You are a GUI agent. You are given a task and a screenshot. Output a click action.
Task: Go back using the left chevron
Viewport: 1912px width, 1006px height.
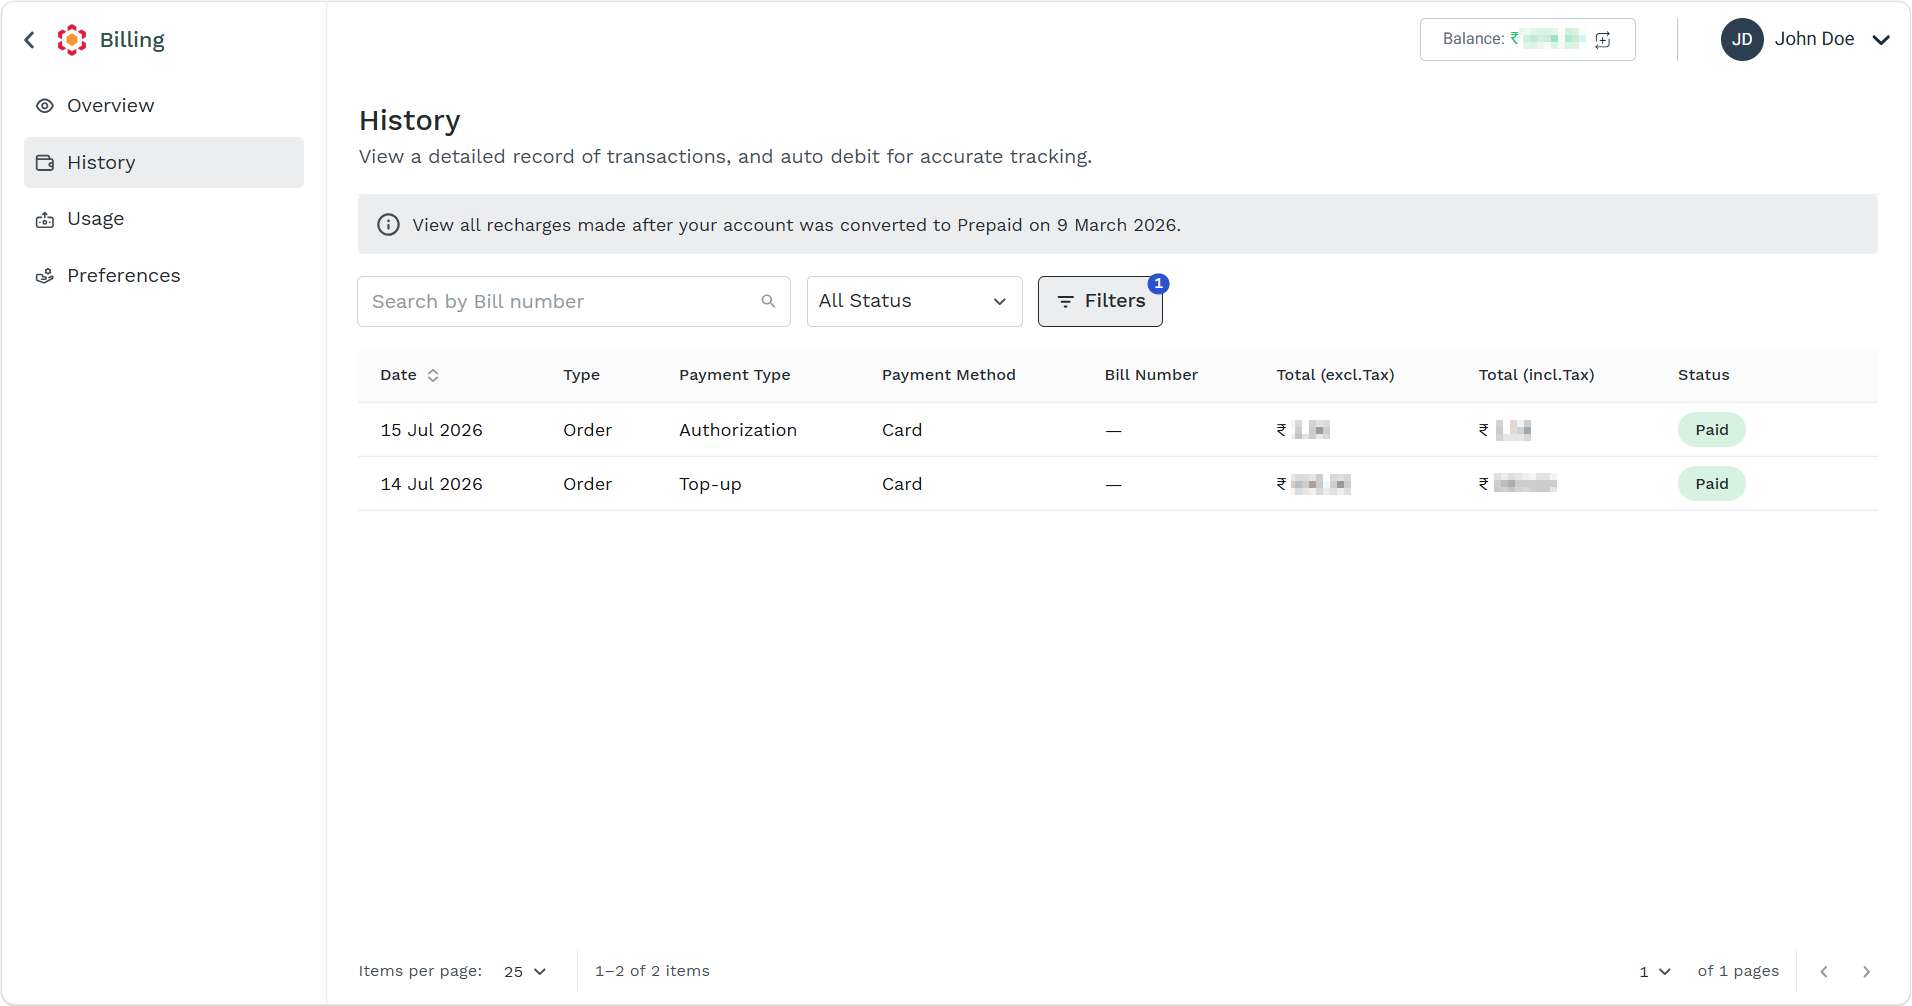30,40
